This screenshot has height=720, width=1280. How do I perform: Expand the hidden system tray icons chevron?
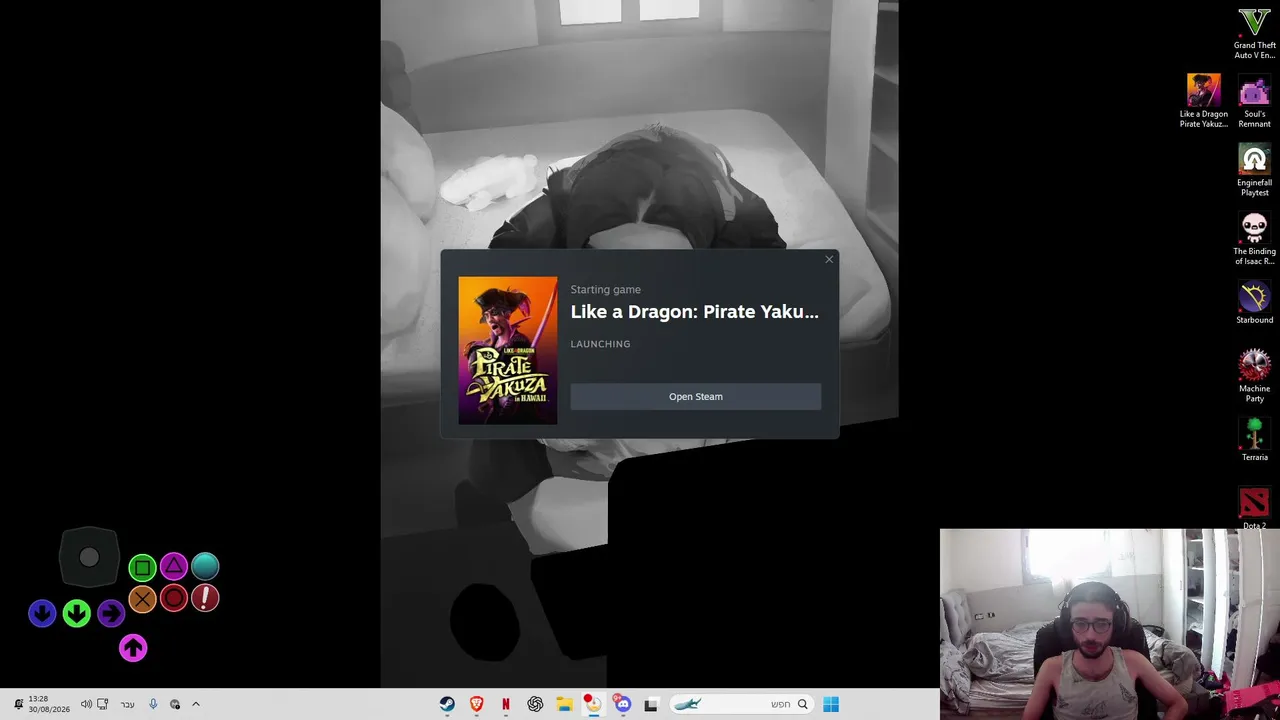[x=196, y=704]
